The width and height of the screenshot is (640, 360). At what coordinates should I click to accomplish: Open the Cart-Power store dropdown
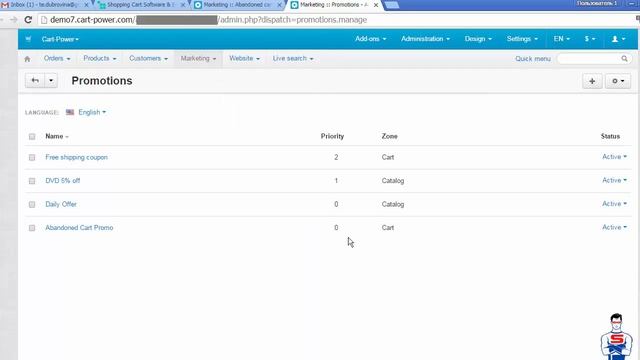60,39
